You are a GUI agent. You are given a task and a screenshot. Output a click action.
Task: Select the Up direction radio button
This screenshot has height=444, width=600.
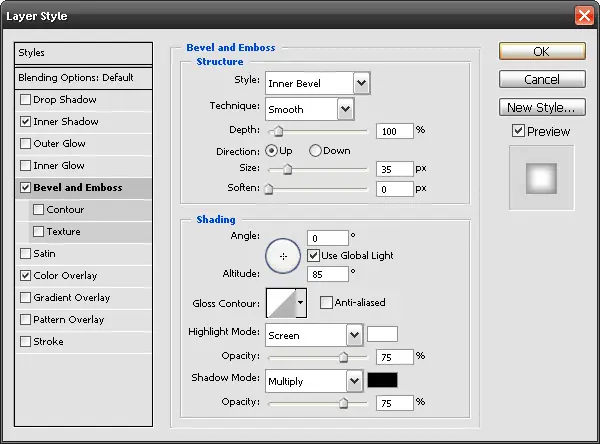tap(271, 151)
